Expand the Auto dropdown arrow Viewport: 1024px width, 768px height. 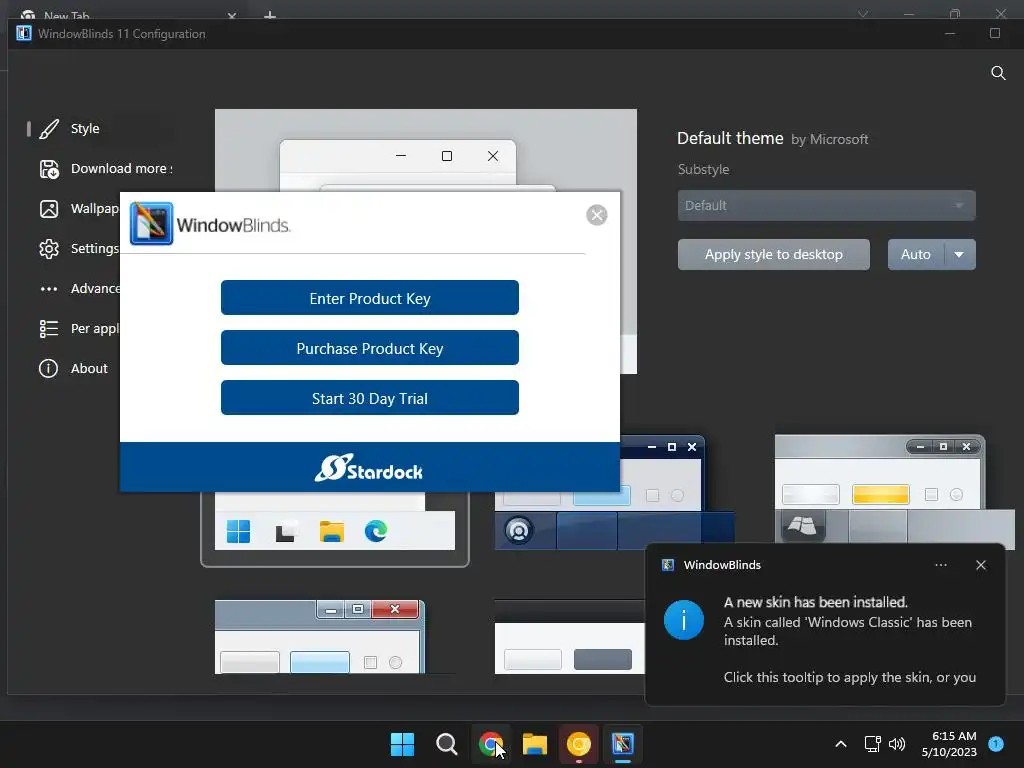[959, 255]
